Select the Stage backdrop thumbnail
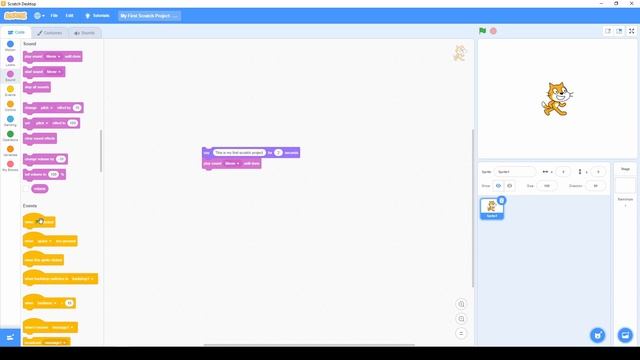Image resolution: width=640 pixels, height=360 pixels. (625, 185)
